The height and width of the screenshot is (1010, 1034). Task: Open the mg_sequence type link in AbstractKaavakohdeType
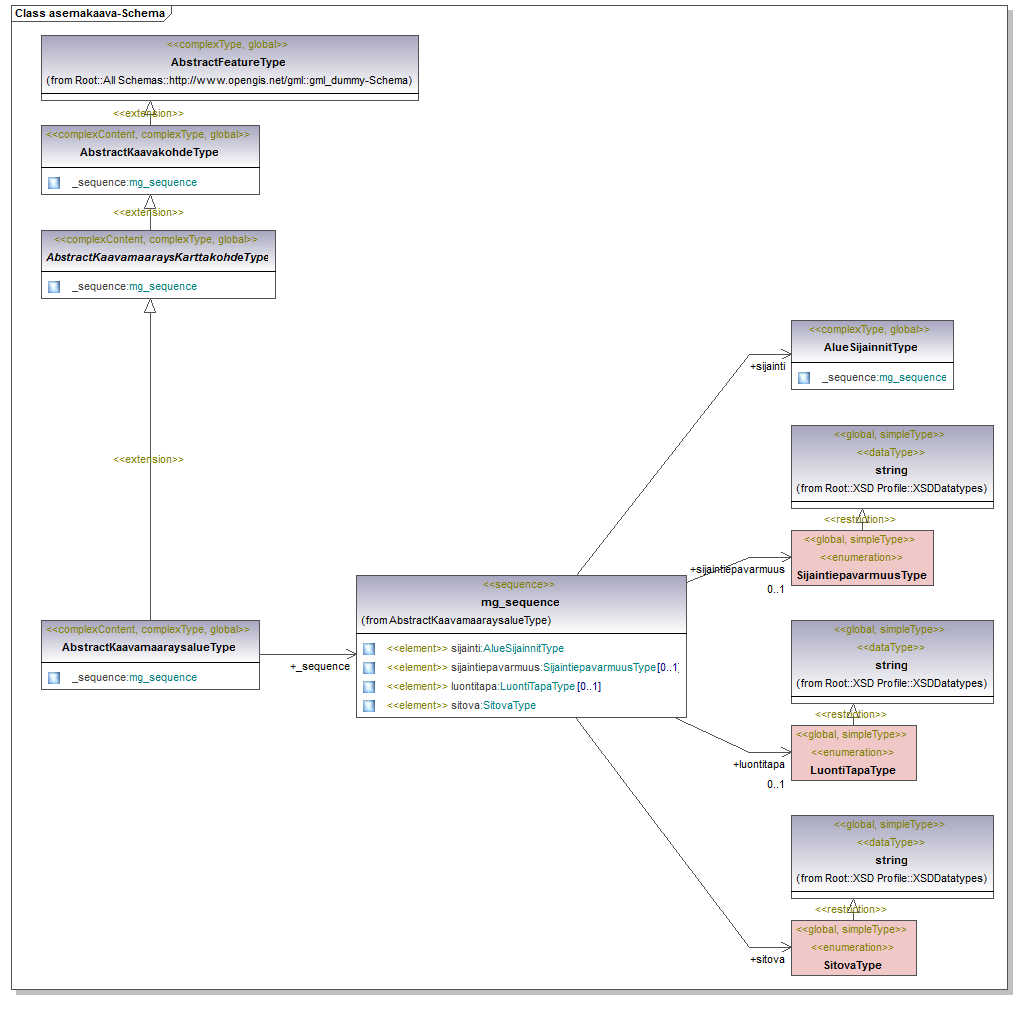pos(163,183)
